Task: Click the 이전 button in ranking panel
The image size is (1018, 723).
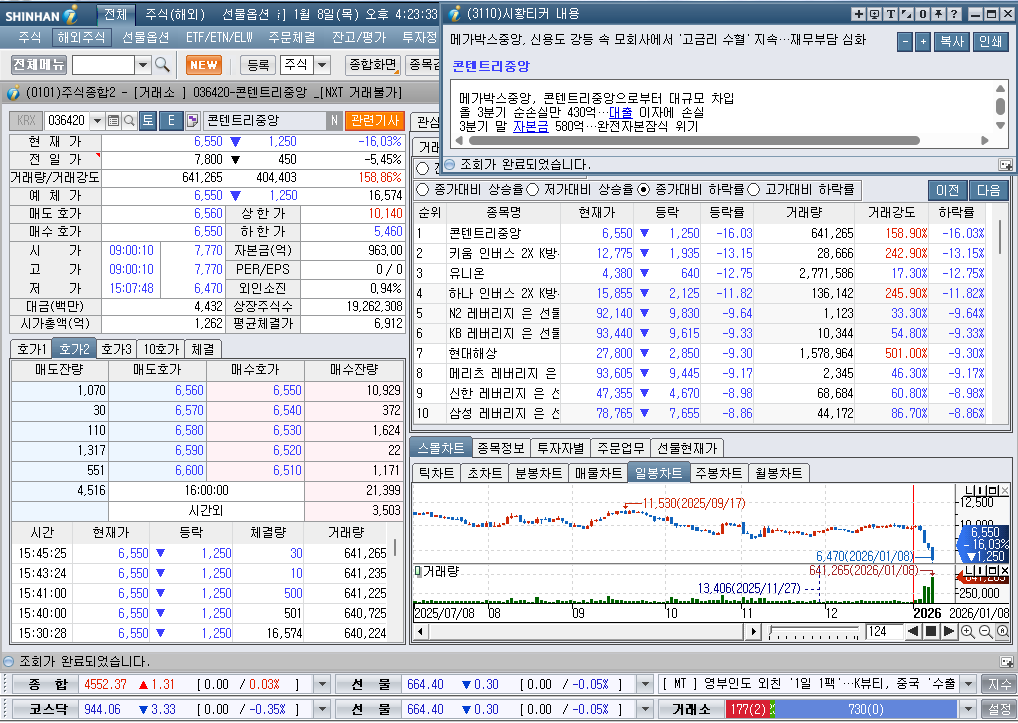Action: point(947,190)
